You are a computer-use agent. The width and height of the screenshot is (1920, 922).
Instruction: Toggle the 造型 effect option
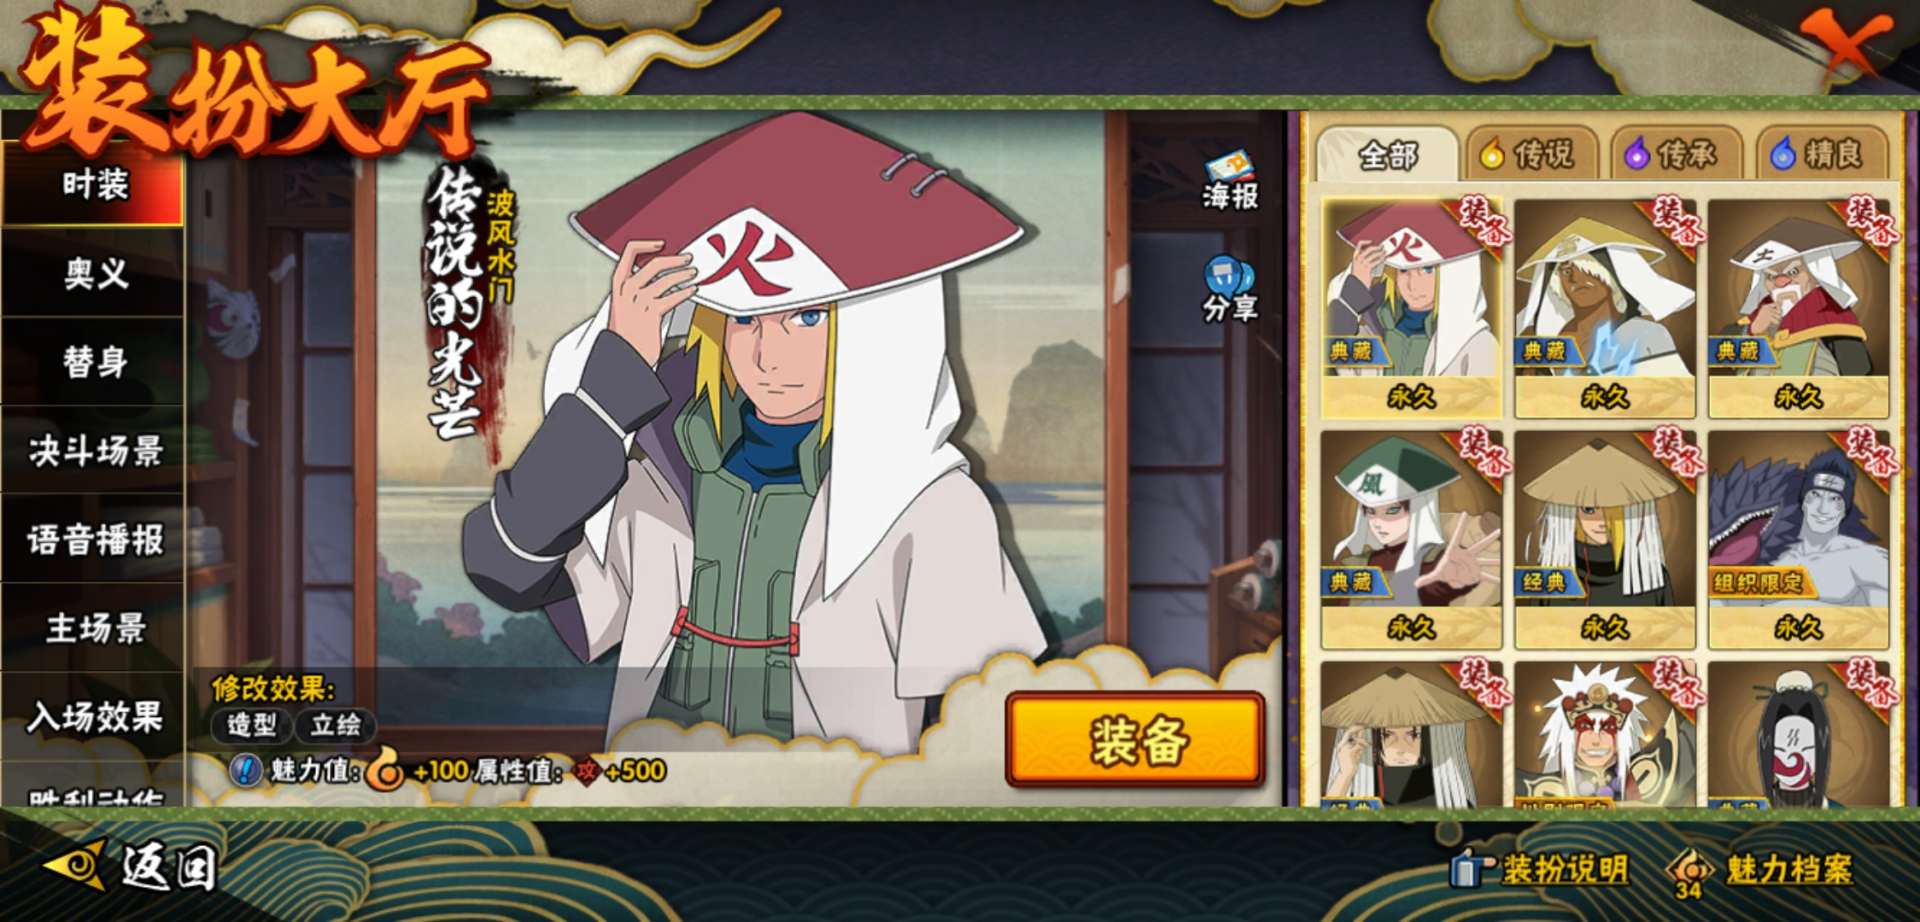tap(251, 725)
